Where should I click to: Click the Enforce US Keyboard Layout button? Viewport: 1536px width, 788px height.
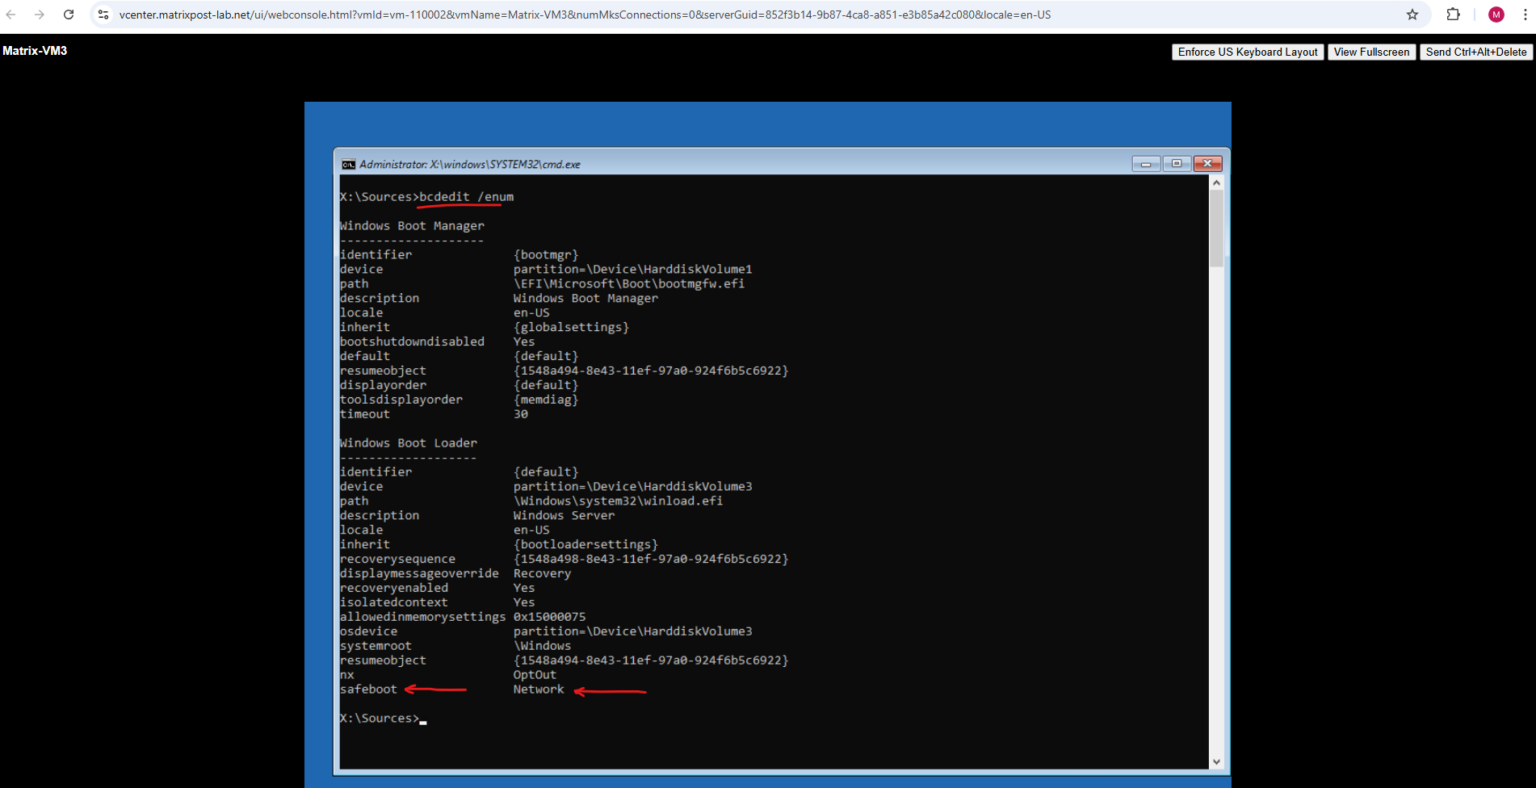1247,51
